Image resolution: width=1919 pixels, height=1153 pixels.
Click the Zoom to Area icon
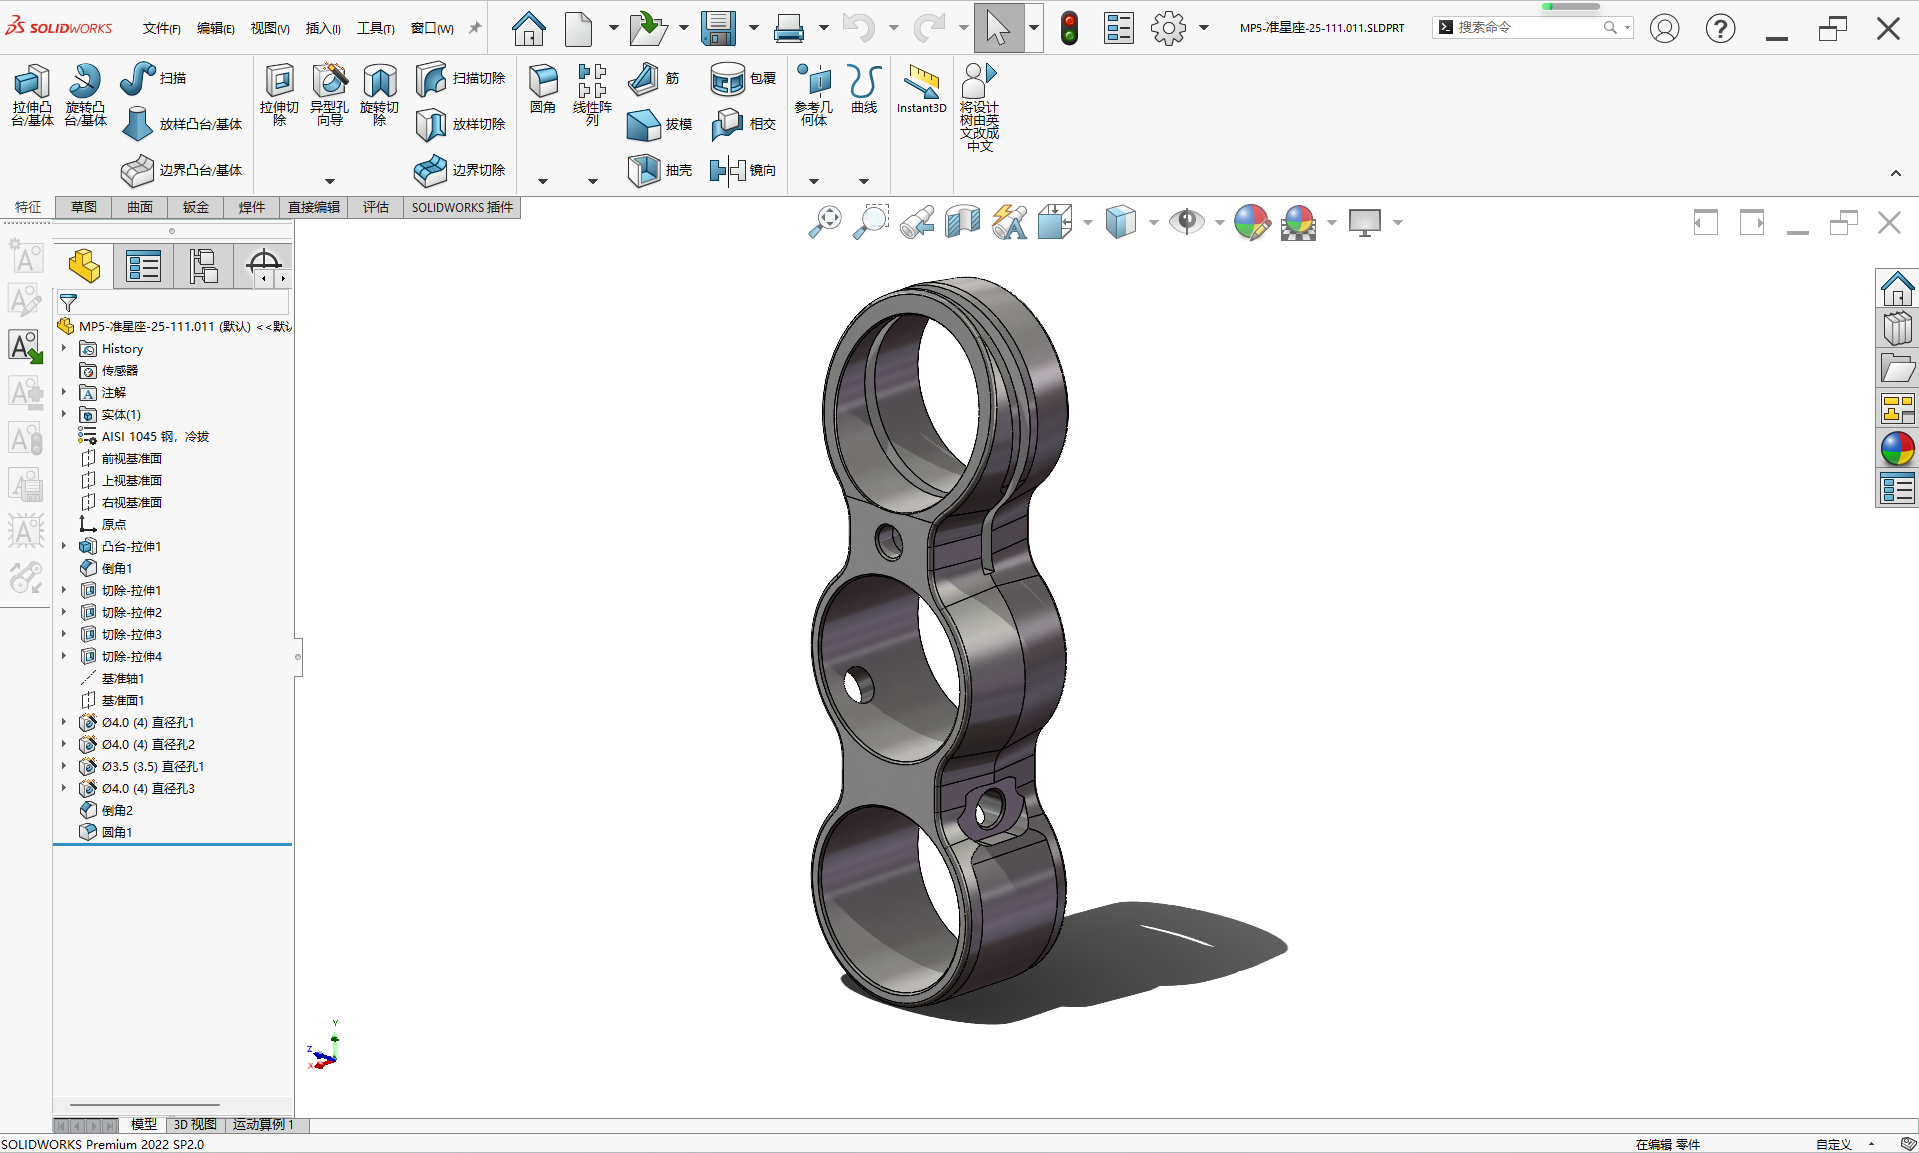point(871,222)
